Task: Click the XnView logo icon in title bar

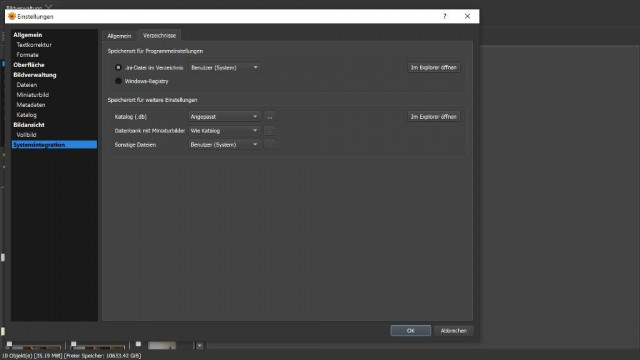Action: (x=12, y=16)
